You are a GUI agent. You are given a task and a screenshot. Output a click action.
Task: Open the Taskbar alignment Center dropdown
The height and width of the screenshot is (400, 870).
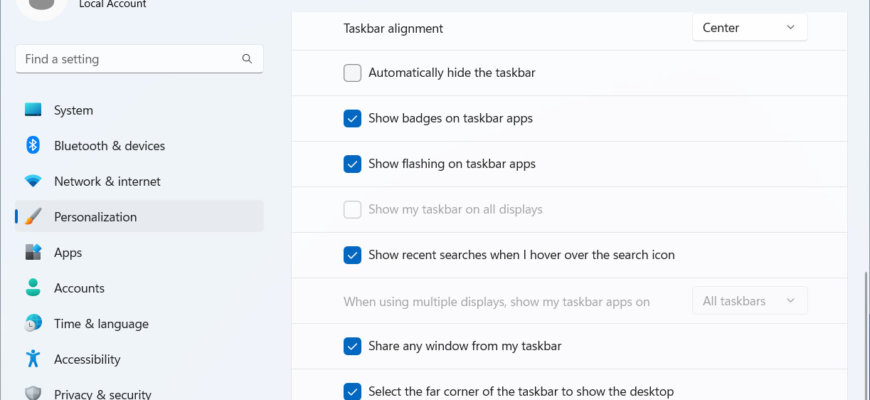click(x=750, y=28)
